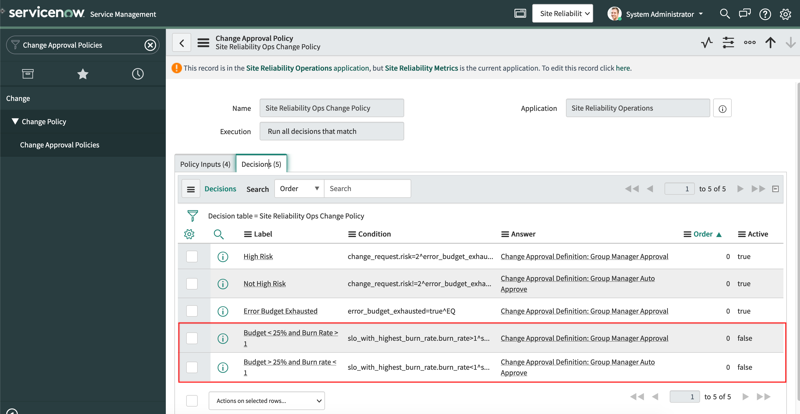Open more options ellipsis in form header
This screenshot has width=800, height=414.
[x=749, y=43]
